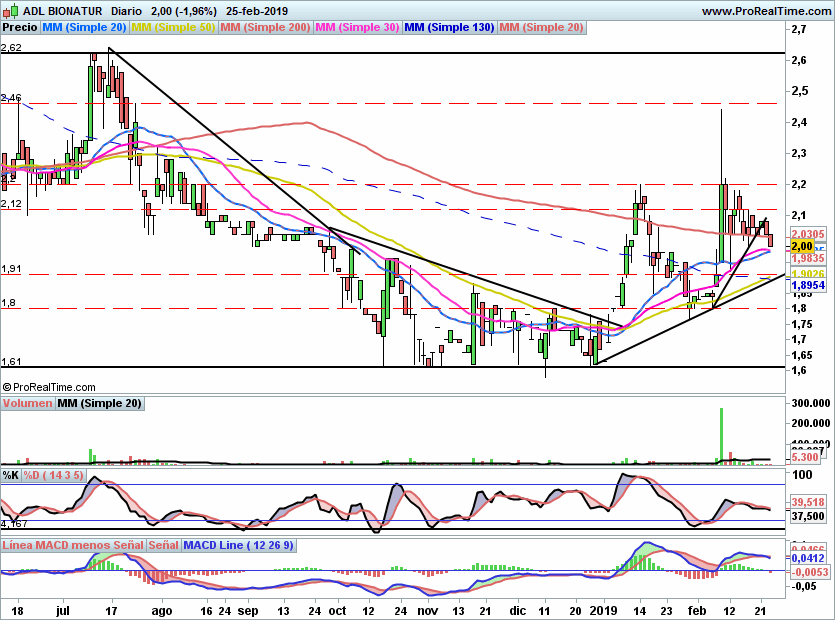Click the ago label on the time axis
The image size is (835, 620).
tap(162, 610)
